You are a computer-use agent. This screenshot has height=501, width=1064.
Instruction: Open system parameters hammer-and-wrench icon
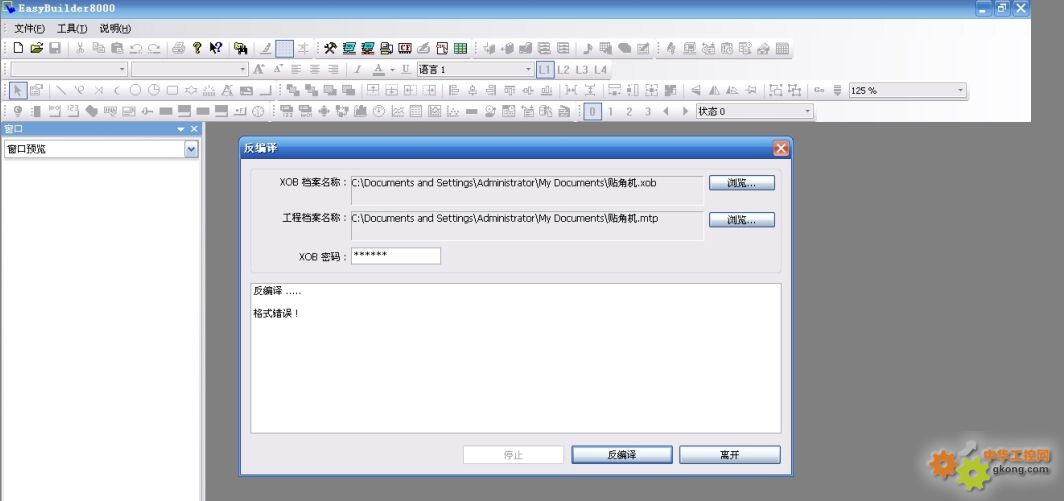(330, 48)
